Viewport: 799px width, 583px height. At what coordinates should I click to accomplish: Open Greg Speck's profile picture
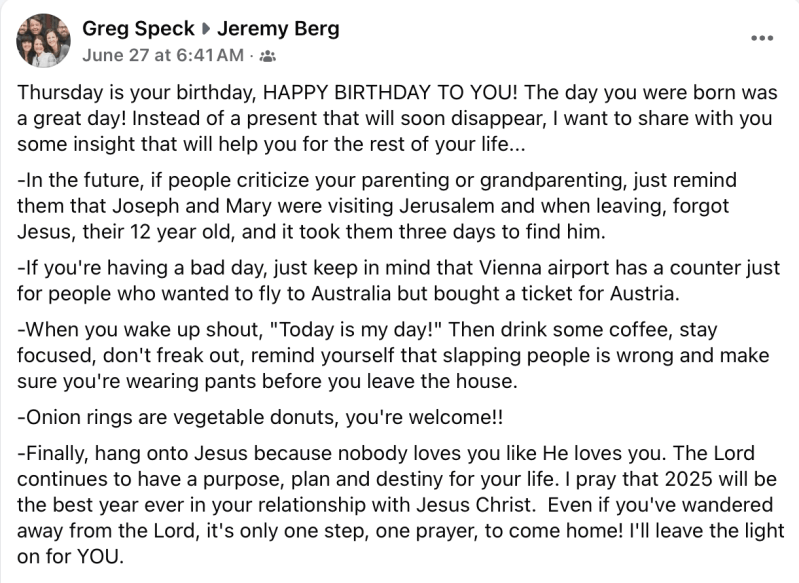44,40
